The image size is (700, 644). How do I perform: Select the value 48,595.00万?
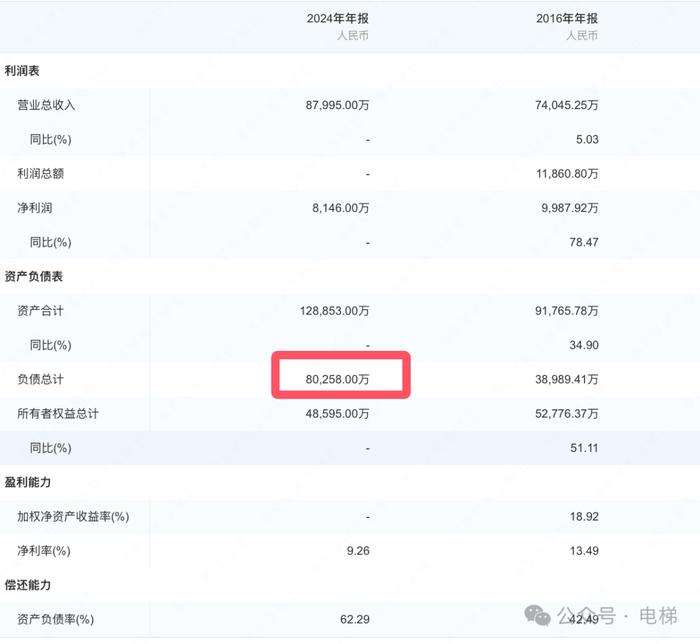[x=338, y=414]
